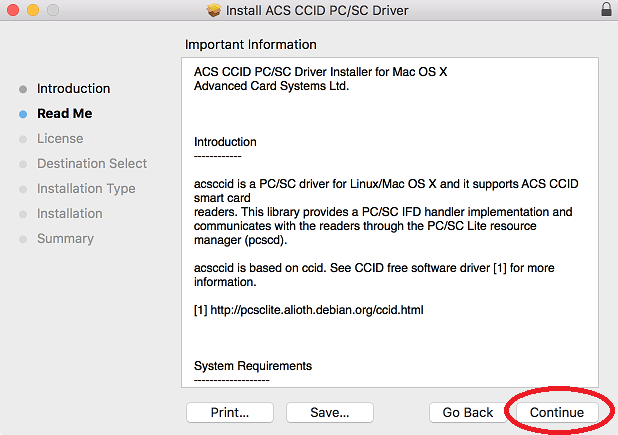Screen dimensions: 618x435
Task: Print the Read Me text
Action: click(x=230, y=413)
